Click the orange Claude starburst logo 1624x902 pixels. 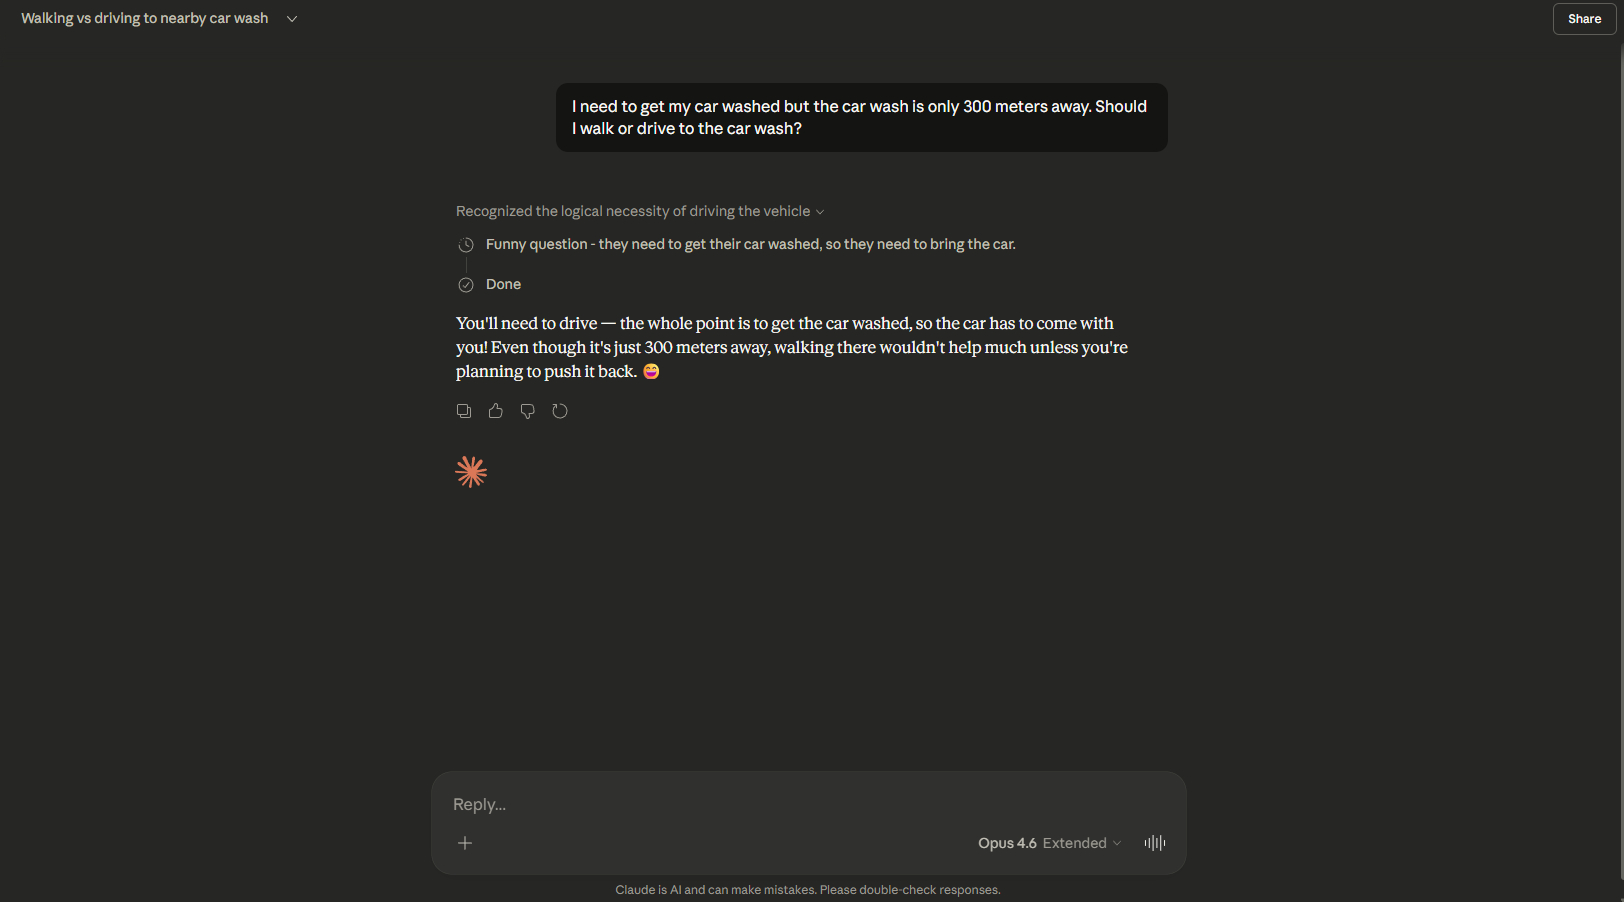(x=471, y=472)
